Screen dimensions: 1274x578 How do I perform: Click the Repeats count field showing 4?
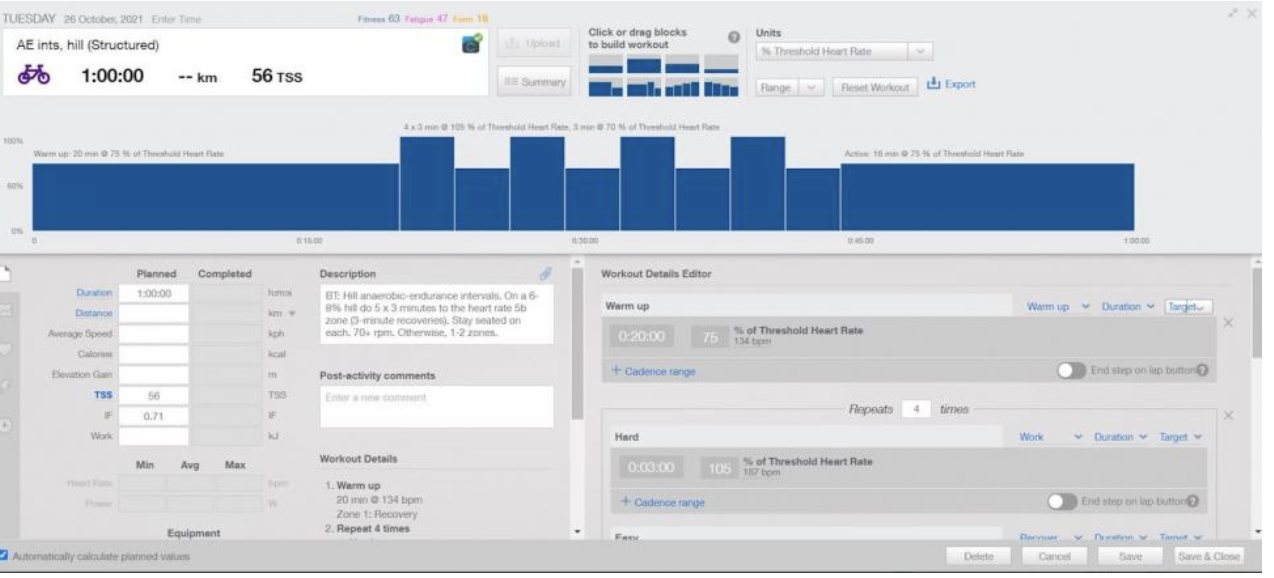click(x=914, y=409)
